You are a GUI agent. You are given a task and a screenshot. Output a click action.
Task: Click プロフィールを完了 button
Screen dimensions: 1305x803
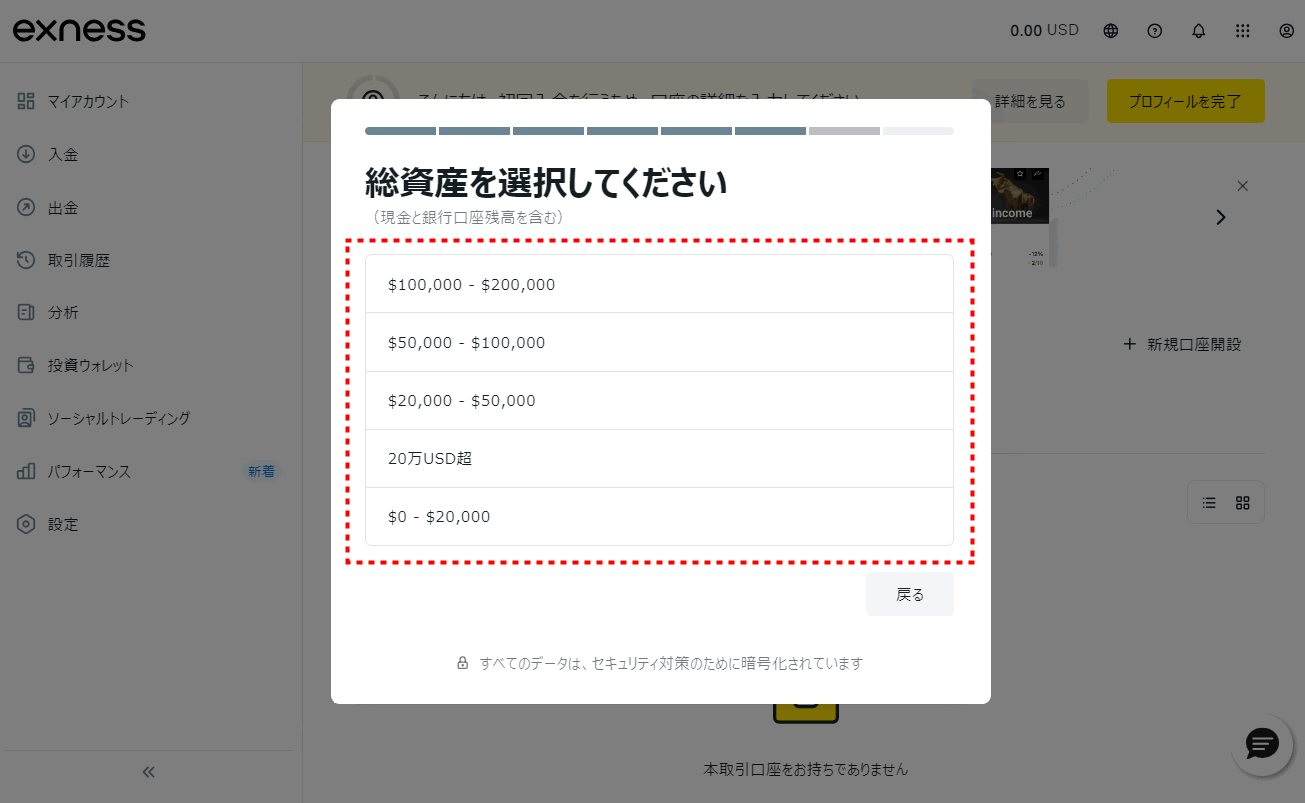(x=1185, y=101)
